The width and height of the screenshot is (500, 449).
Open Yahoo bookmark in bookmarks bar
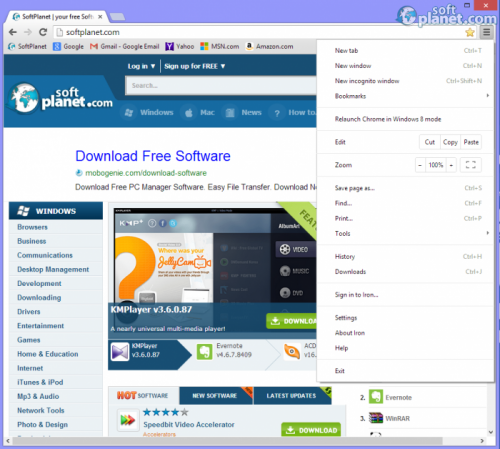(180, 46)
